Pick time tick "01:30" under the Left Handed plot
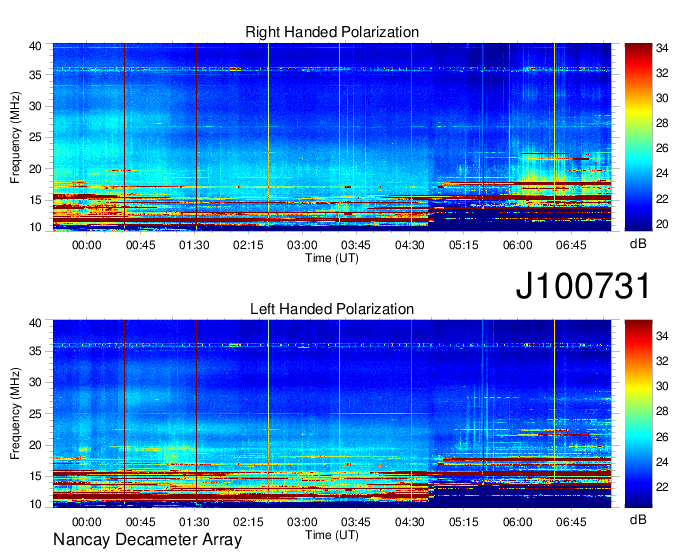 click(194, 522)
